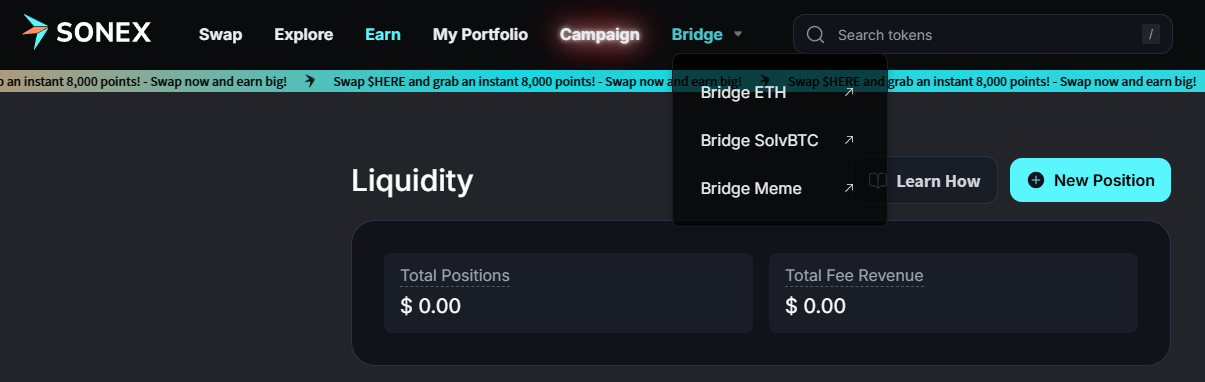The width and height of the screenshot is (1205, 382).
Task: Click the slash shortcut badge in search
Action: (1151, 35)
